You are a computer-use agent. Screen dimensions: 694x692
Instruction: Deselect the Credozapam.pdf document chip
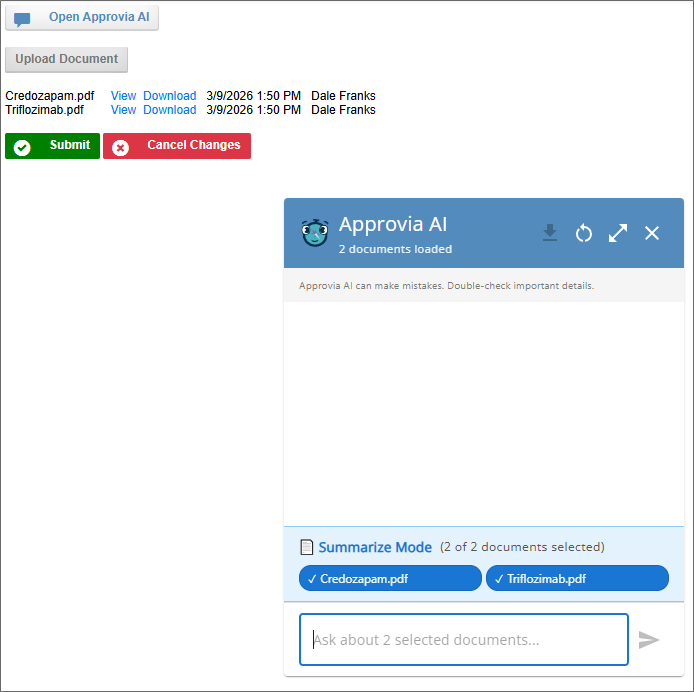(x=390, y=578)
